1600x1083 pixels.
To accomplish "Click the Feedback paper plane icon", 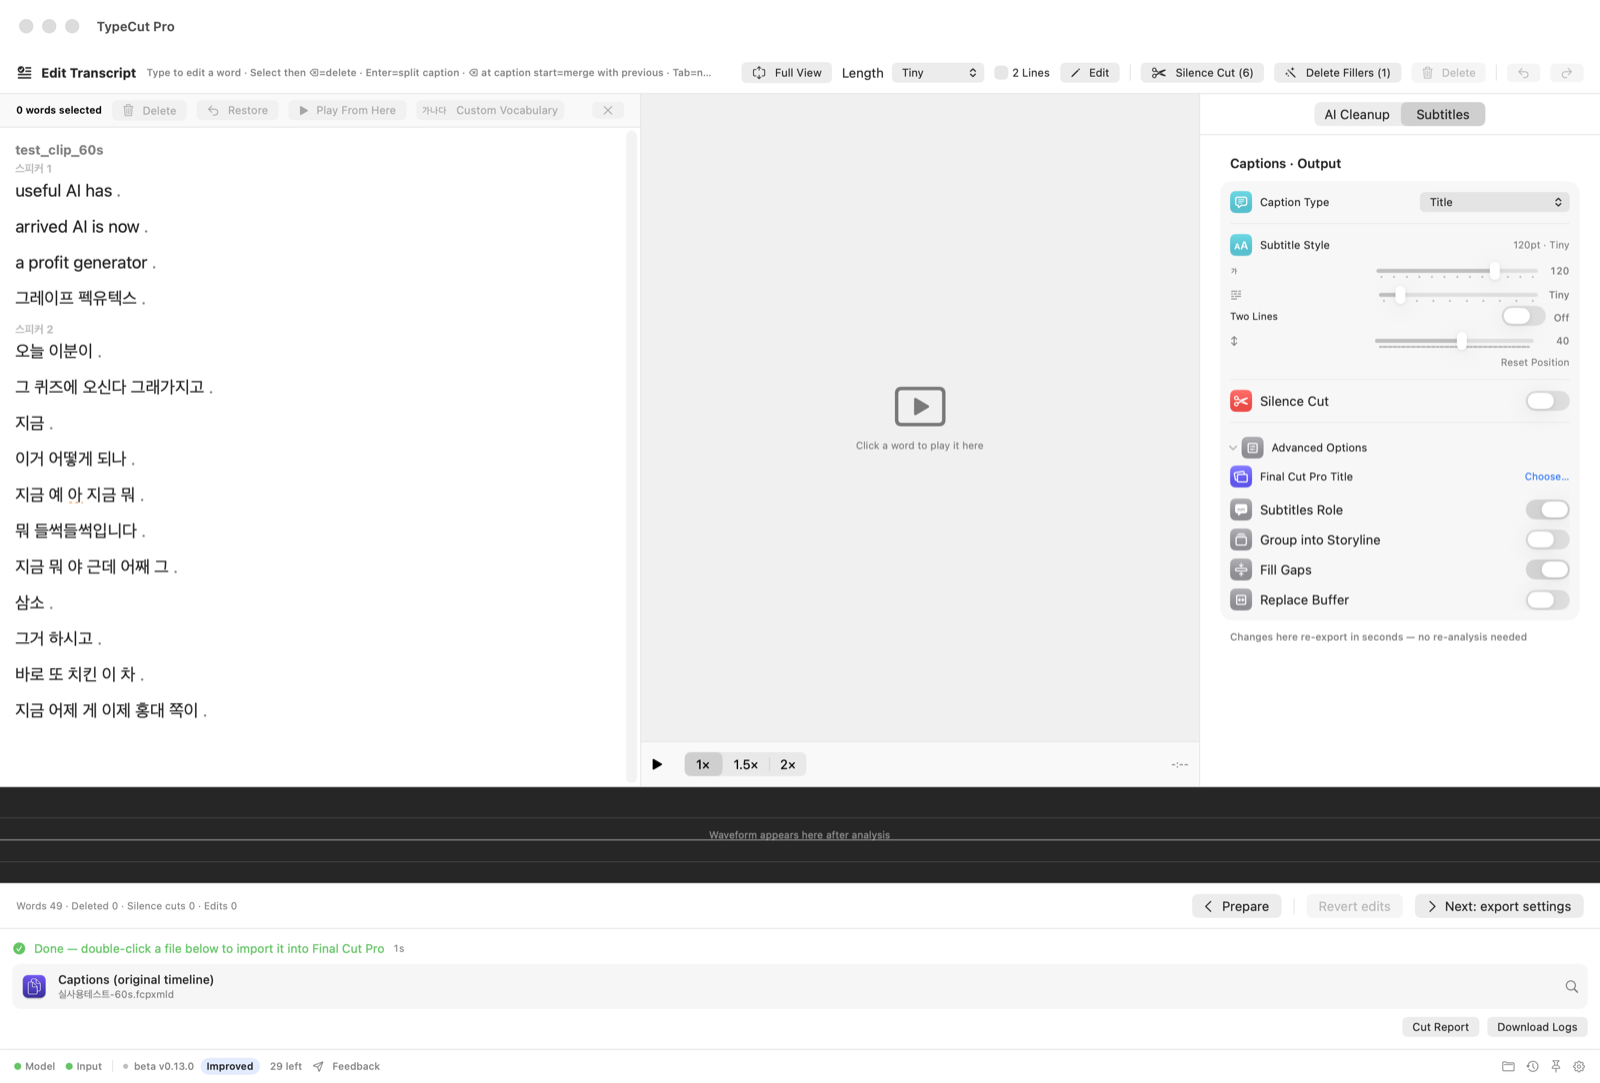I will 318,1066.
